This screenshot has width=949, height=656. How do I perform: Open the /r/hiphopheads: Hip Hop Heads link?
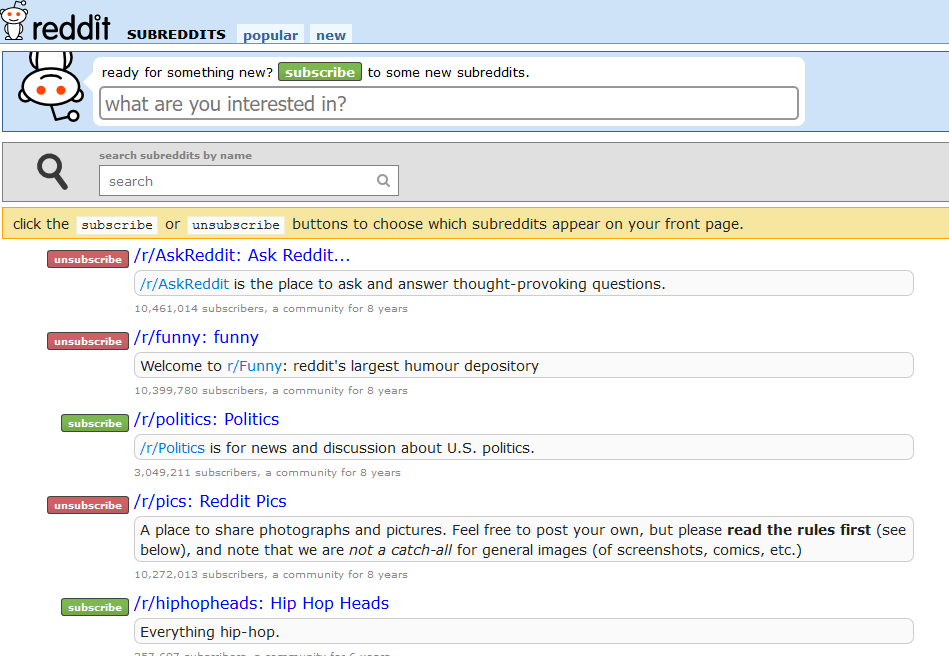coord(261,603)
